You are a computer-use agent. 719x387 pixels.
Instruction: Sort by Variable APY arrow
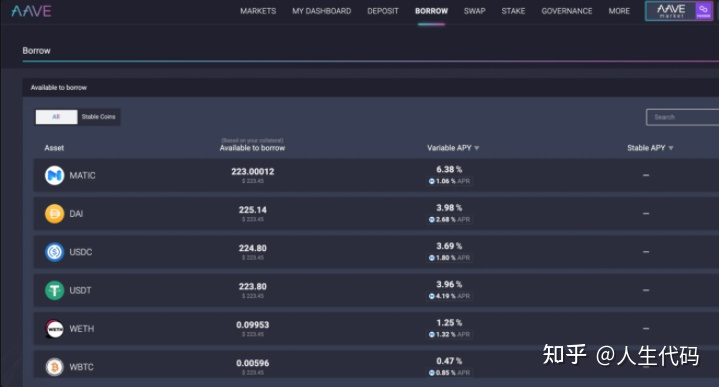click(x=477, y=148)
